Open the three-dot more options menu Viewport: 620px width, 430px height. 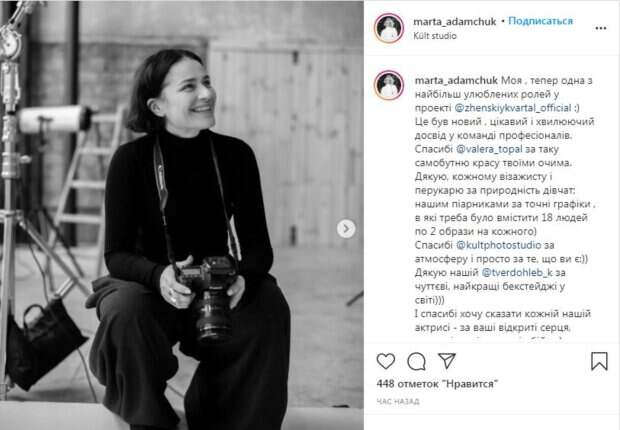(601, 28)
